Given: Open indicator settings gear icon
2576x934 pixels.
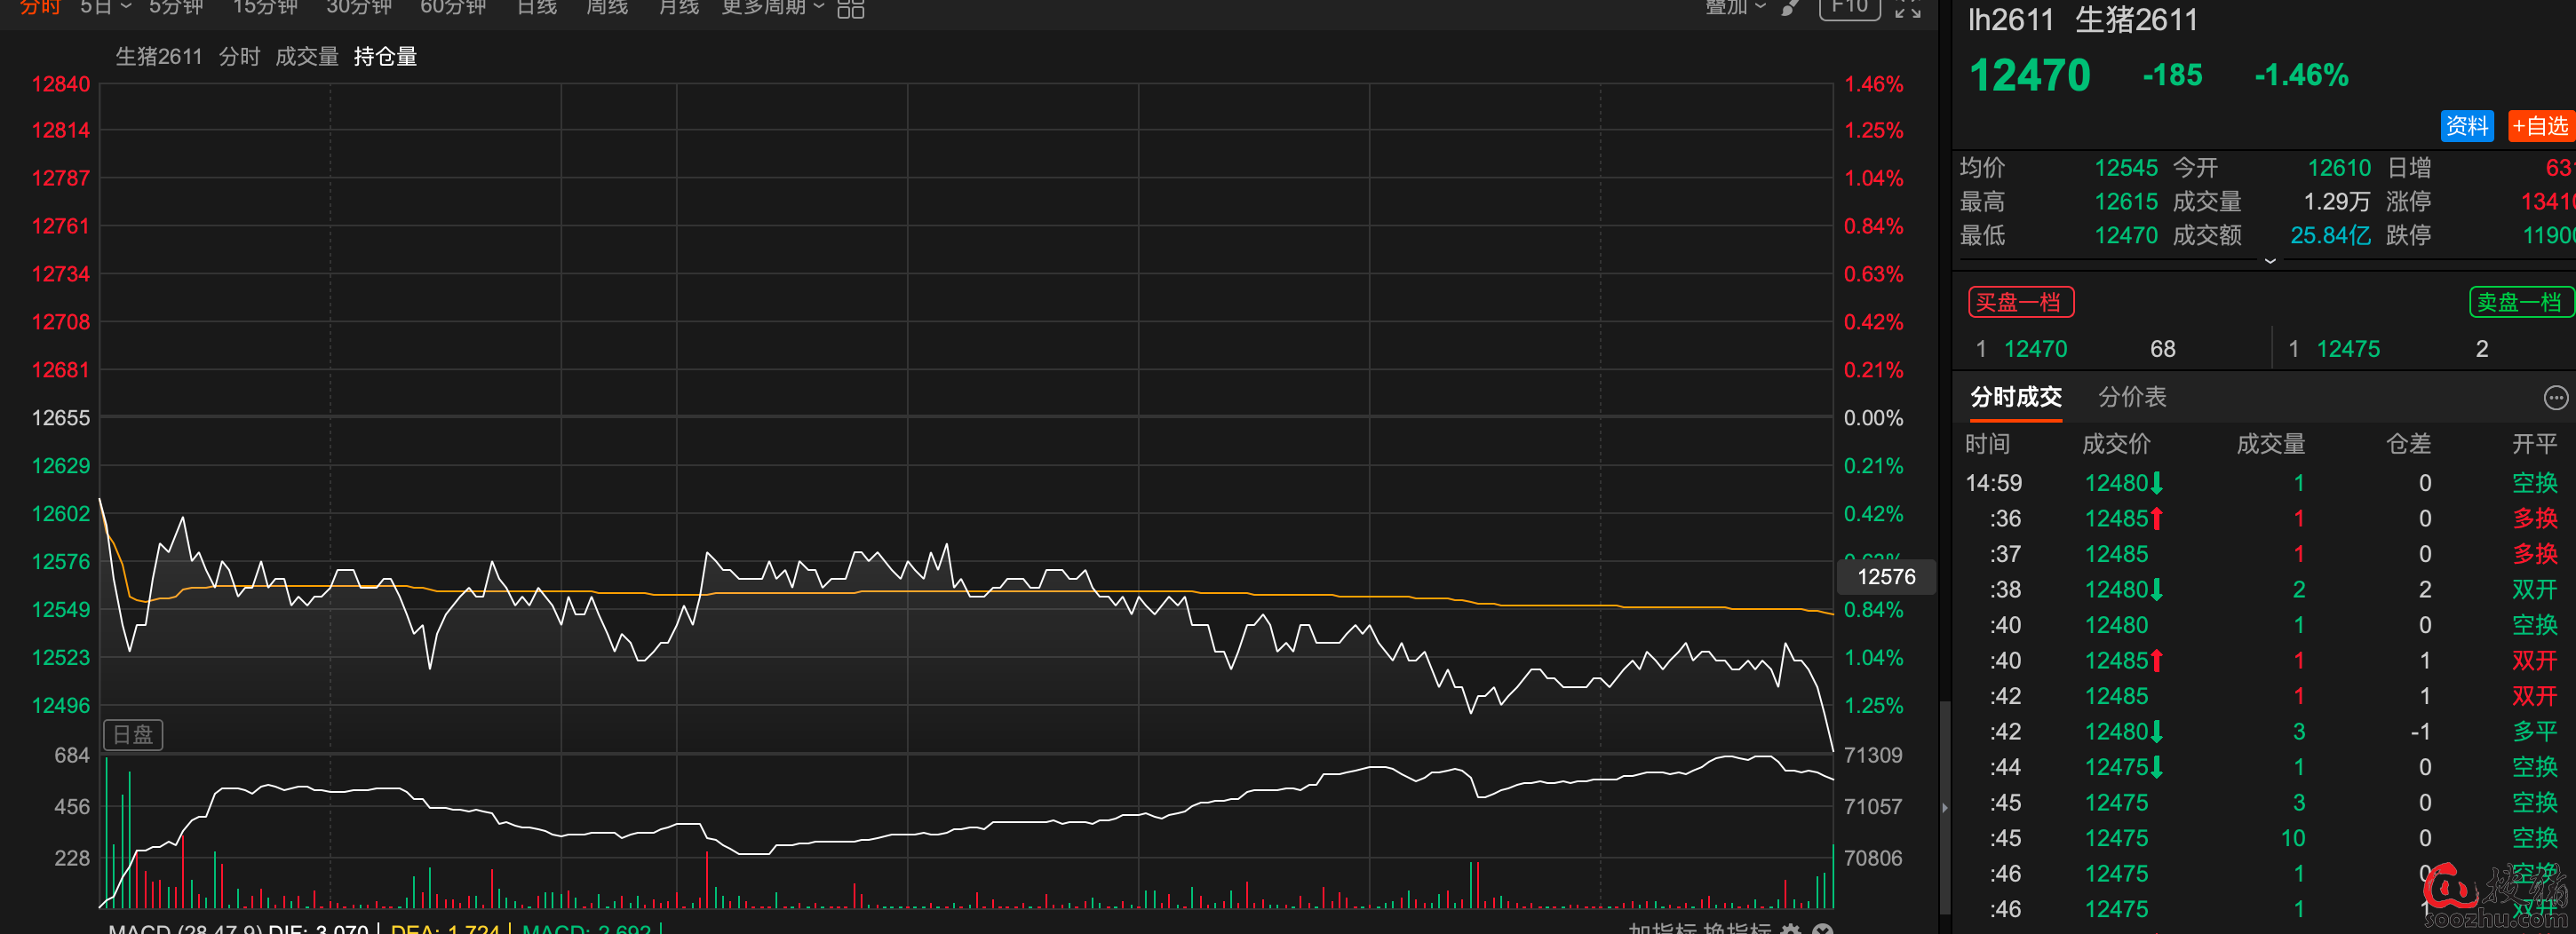Looking at the screenshot, I should pos(1791,929).
